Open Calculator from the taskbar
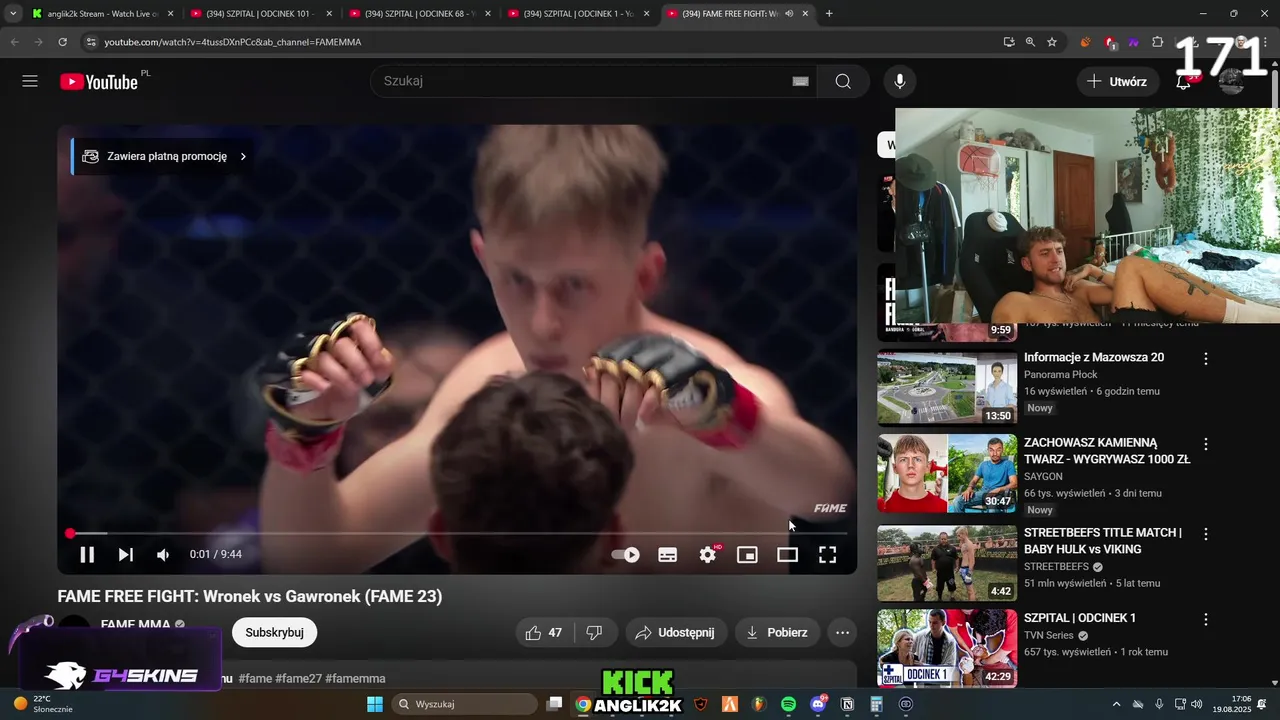This screenshot has height=720, width=1280. (x=877, y=704)
